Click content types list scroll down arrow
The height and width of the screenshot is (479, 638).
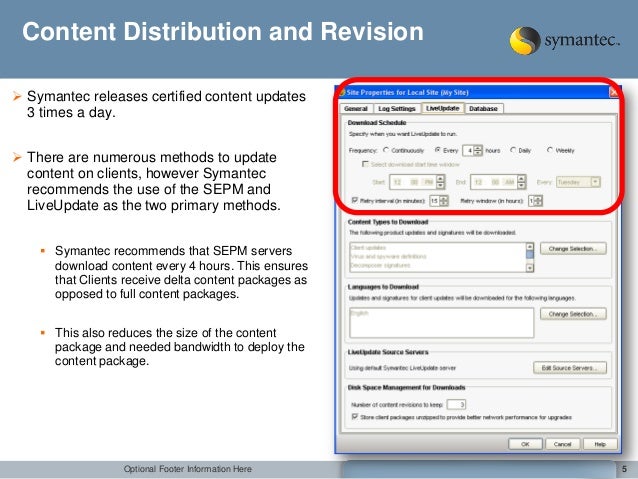coord(530,268)
